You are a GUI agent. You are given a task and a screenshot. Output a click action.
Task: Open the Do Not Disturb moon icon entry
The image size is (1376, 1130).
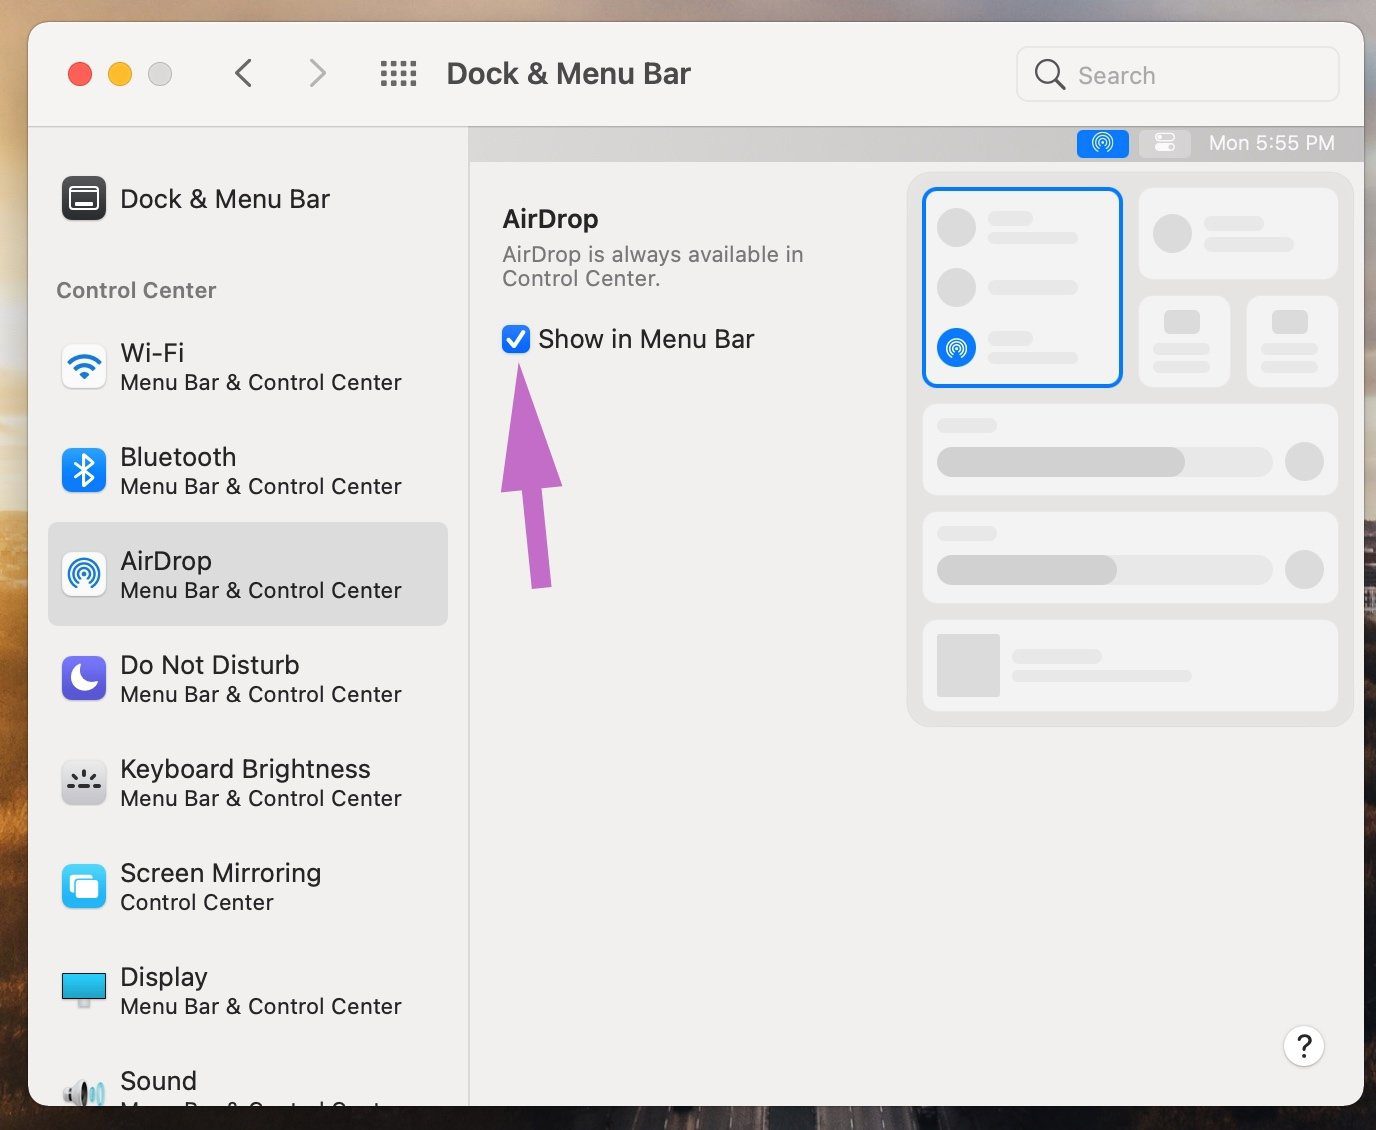(x=84, y=679)
